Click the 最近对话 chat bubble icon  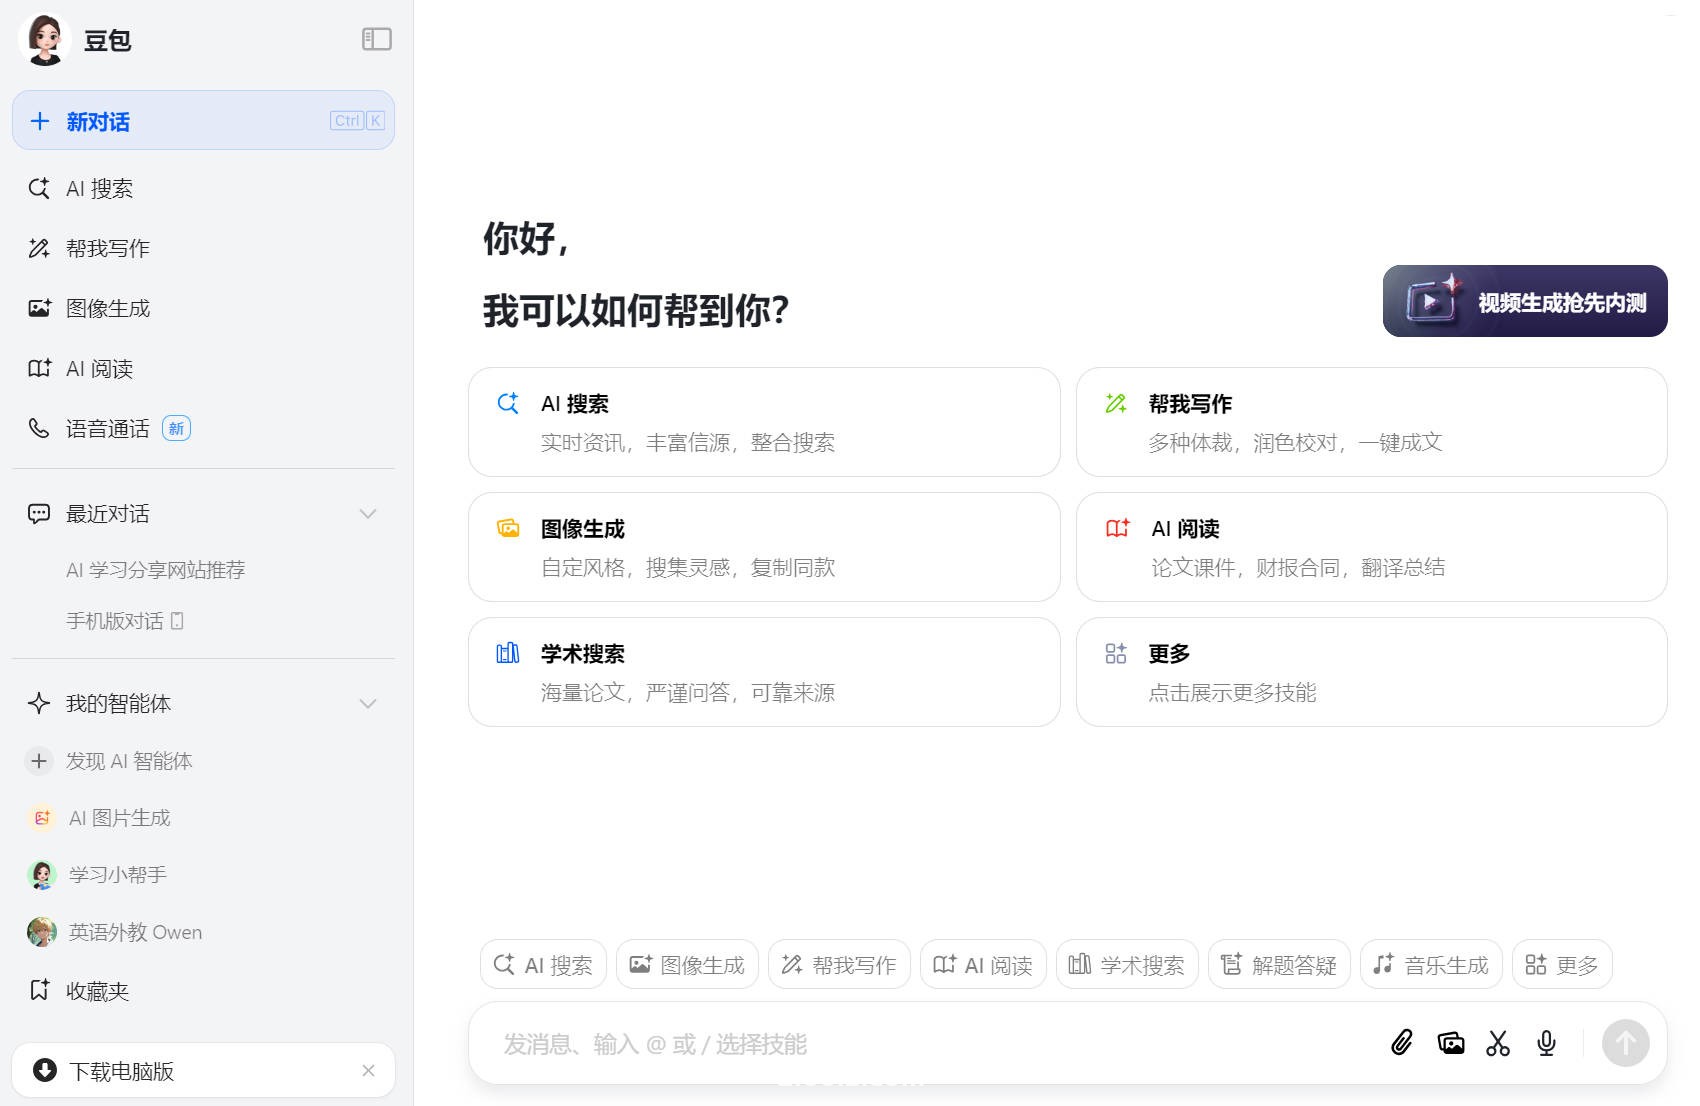pyautogui.click(x=39, y=514)
